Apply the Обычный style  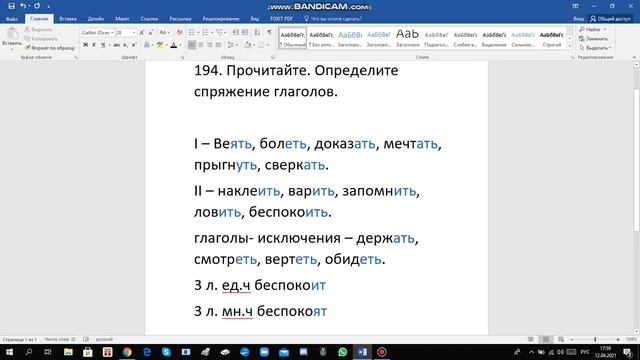tap(293, 38)
